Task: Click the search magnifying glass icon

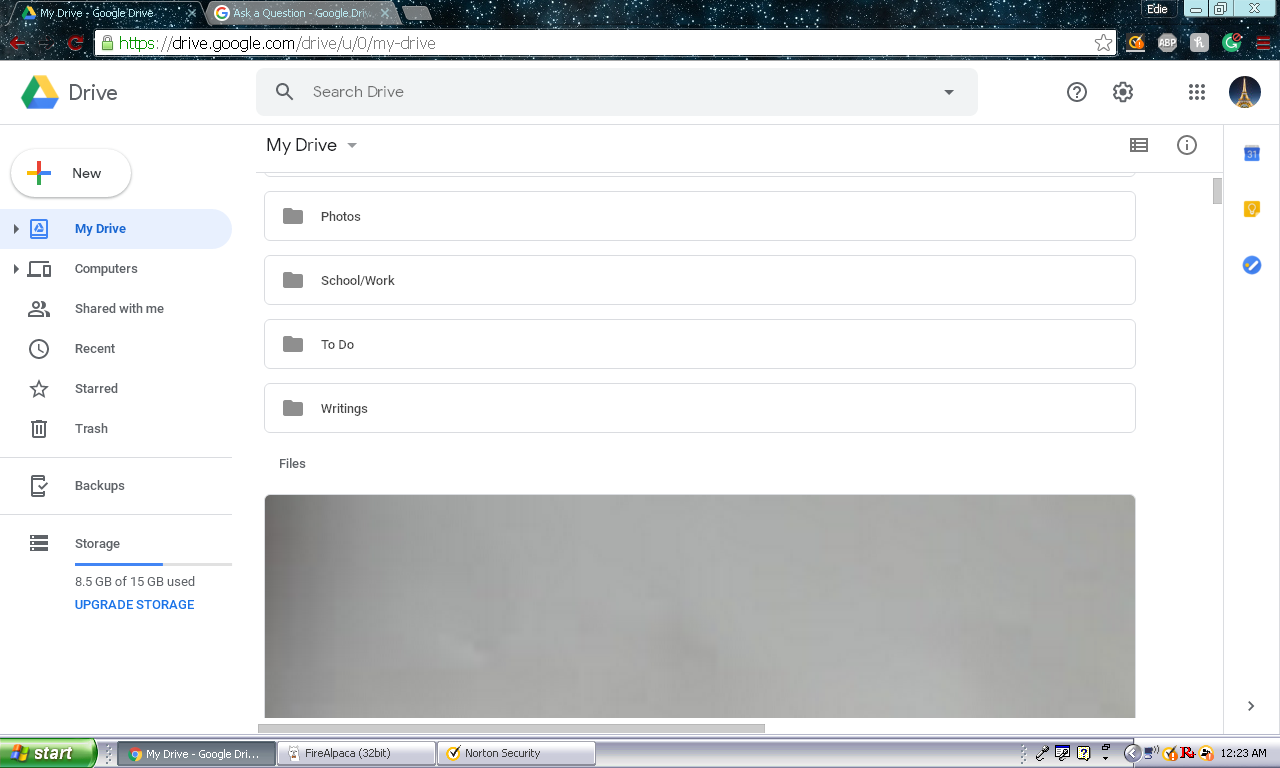Action: (284, 91)
